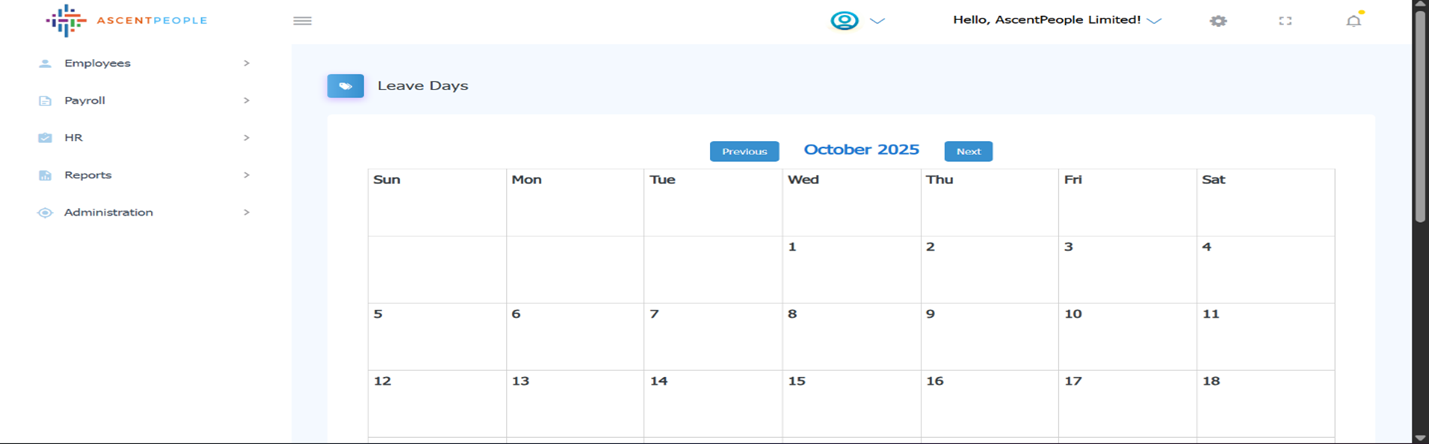The width and height of the screenshot is (1429, 444).
Task: Open the HR menu item
Action: coord(74,138)
